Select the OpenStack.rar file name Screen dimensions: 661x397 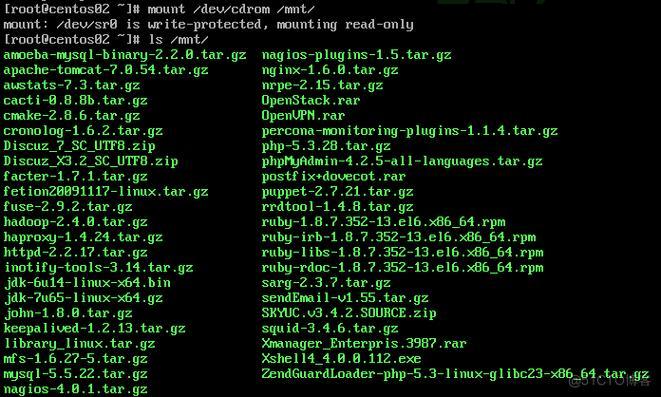311,100
